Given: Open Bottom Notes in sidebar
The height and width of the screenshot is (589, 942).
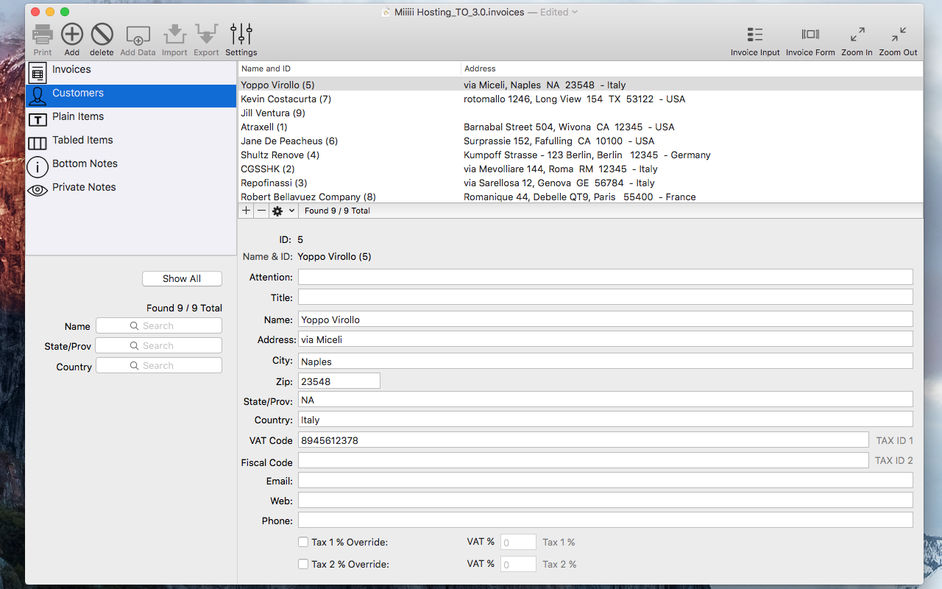Looking at the screenshot, I should (131, 165).
